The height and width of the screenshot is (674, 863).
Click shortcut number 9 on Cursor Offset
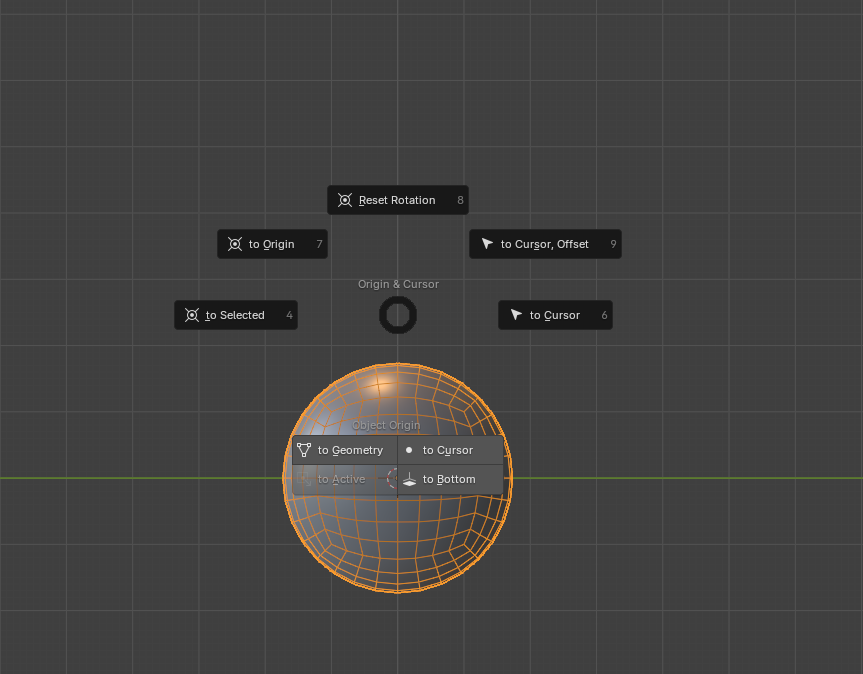click(613, 244)
